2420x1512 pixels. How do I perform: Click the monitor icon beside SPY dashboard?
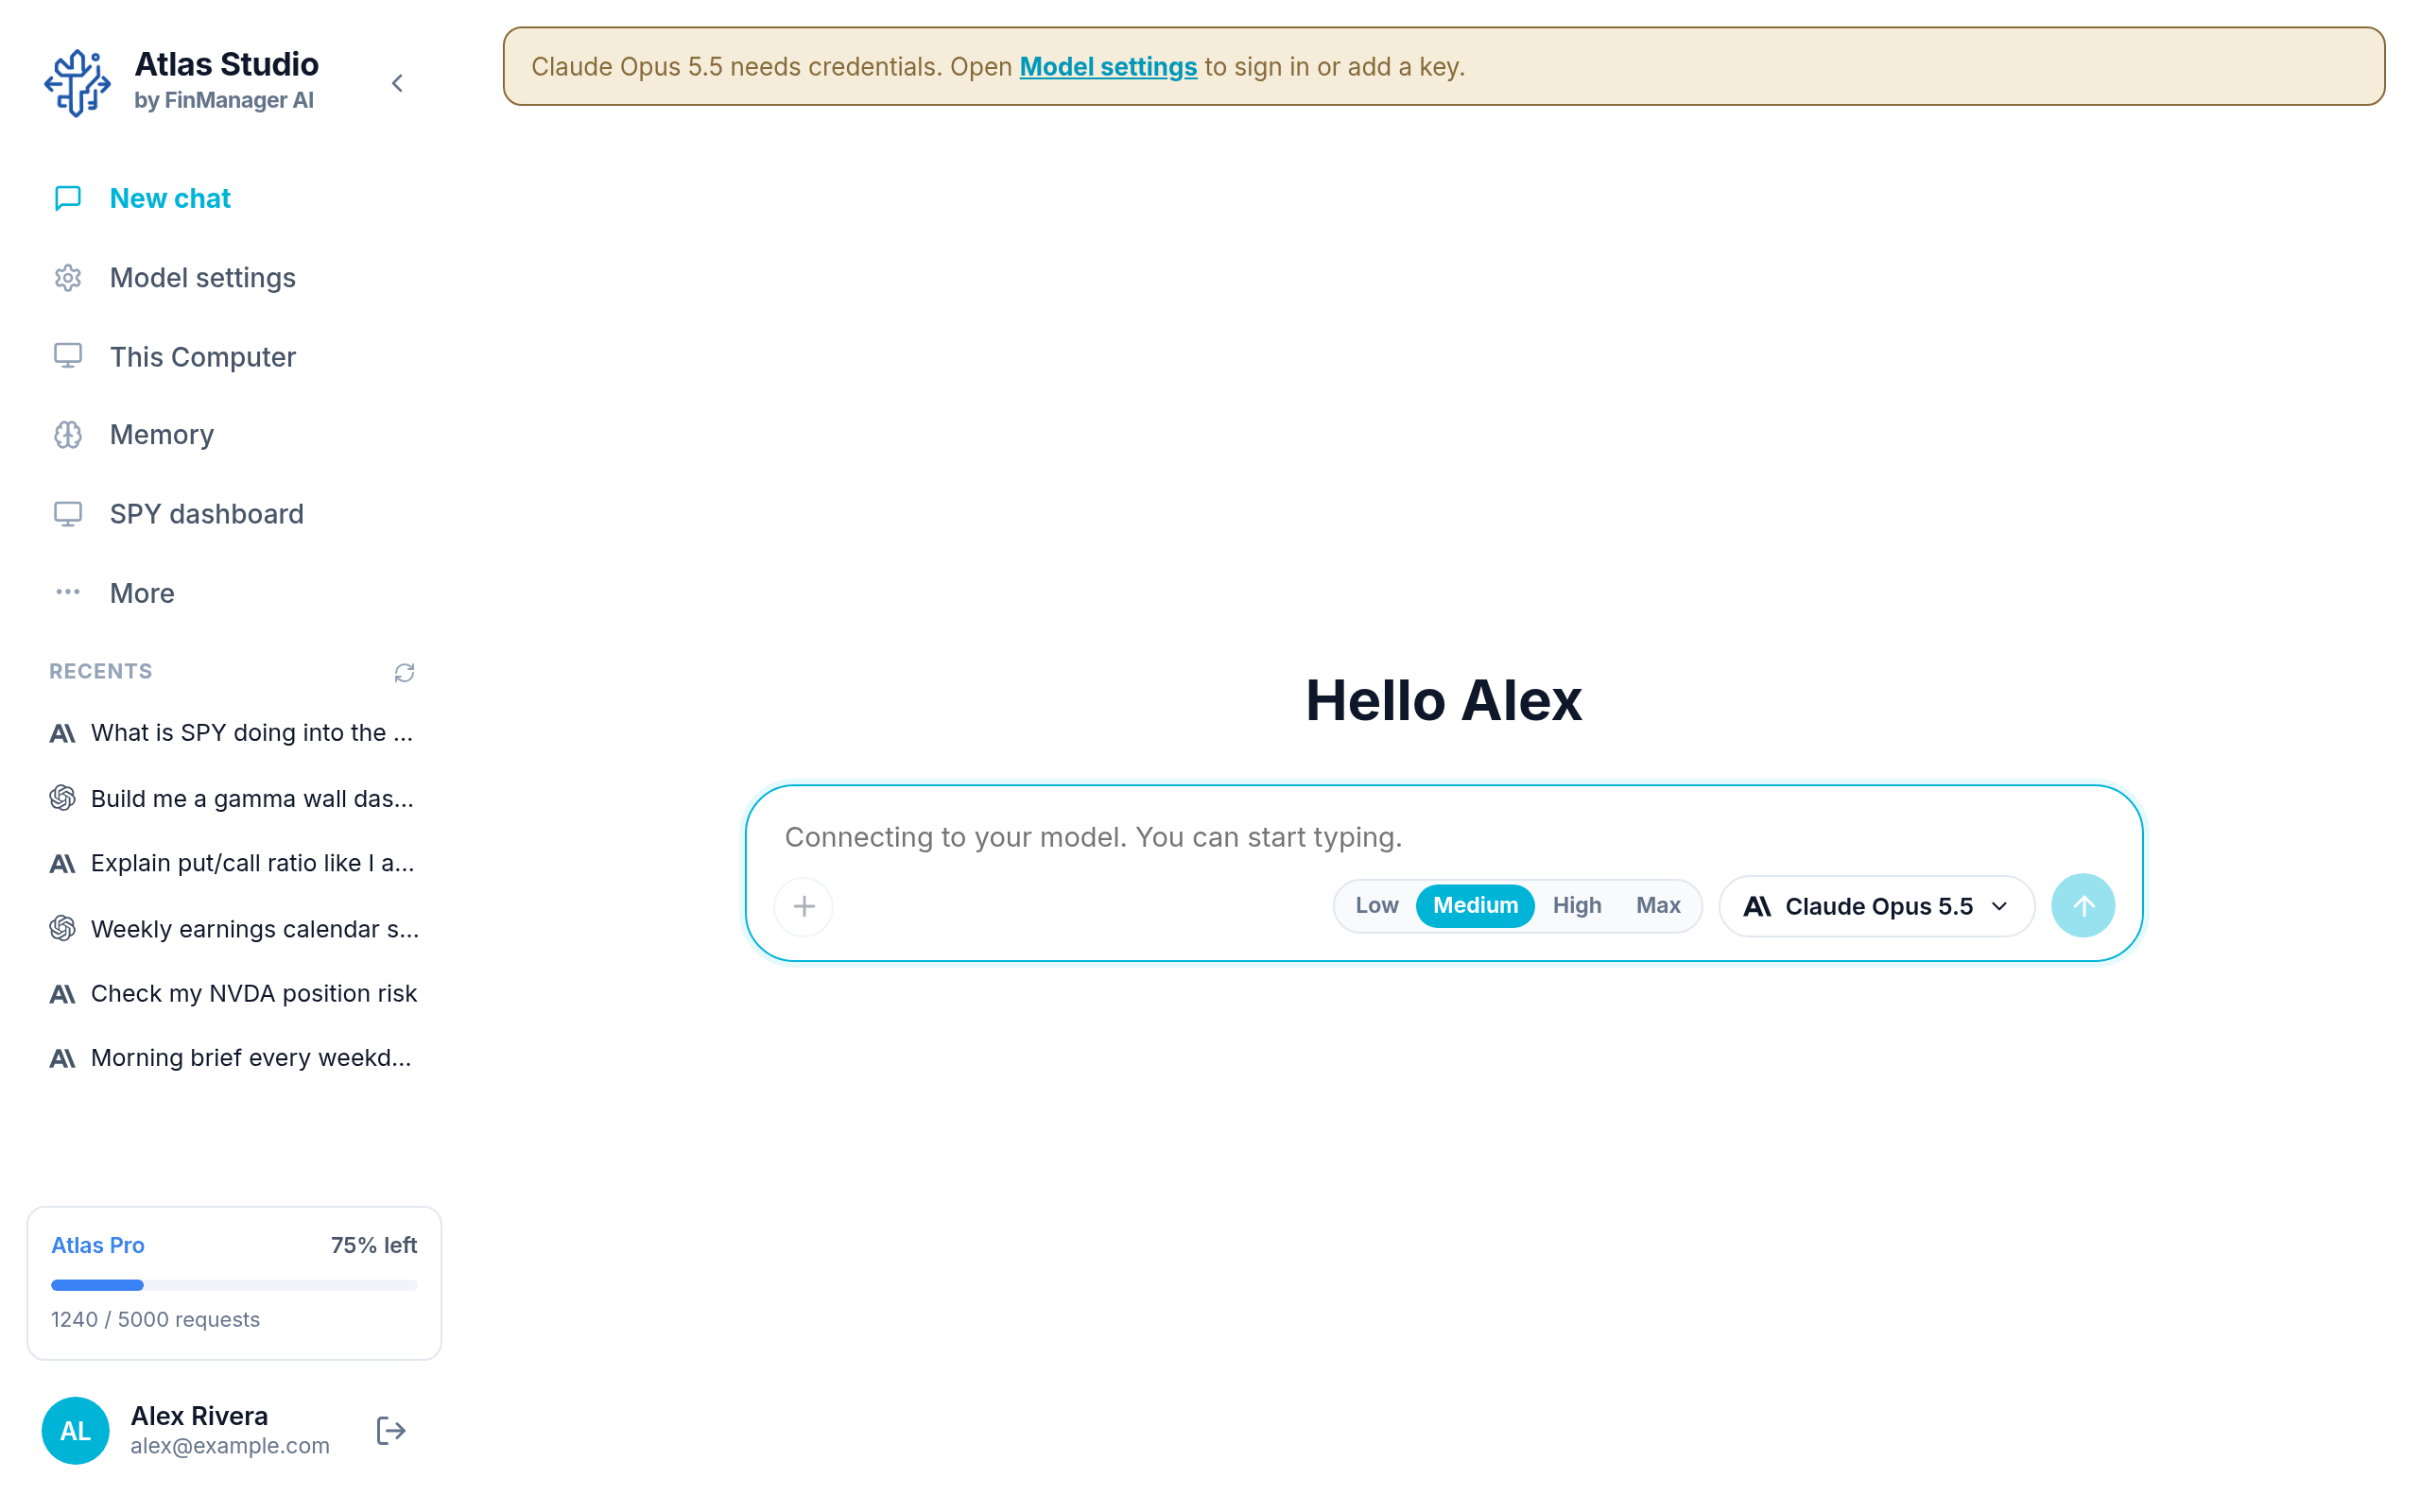pos(68,514)
